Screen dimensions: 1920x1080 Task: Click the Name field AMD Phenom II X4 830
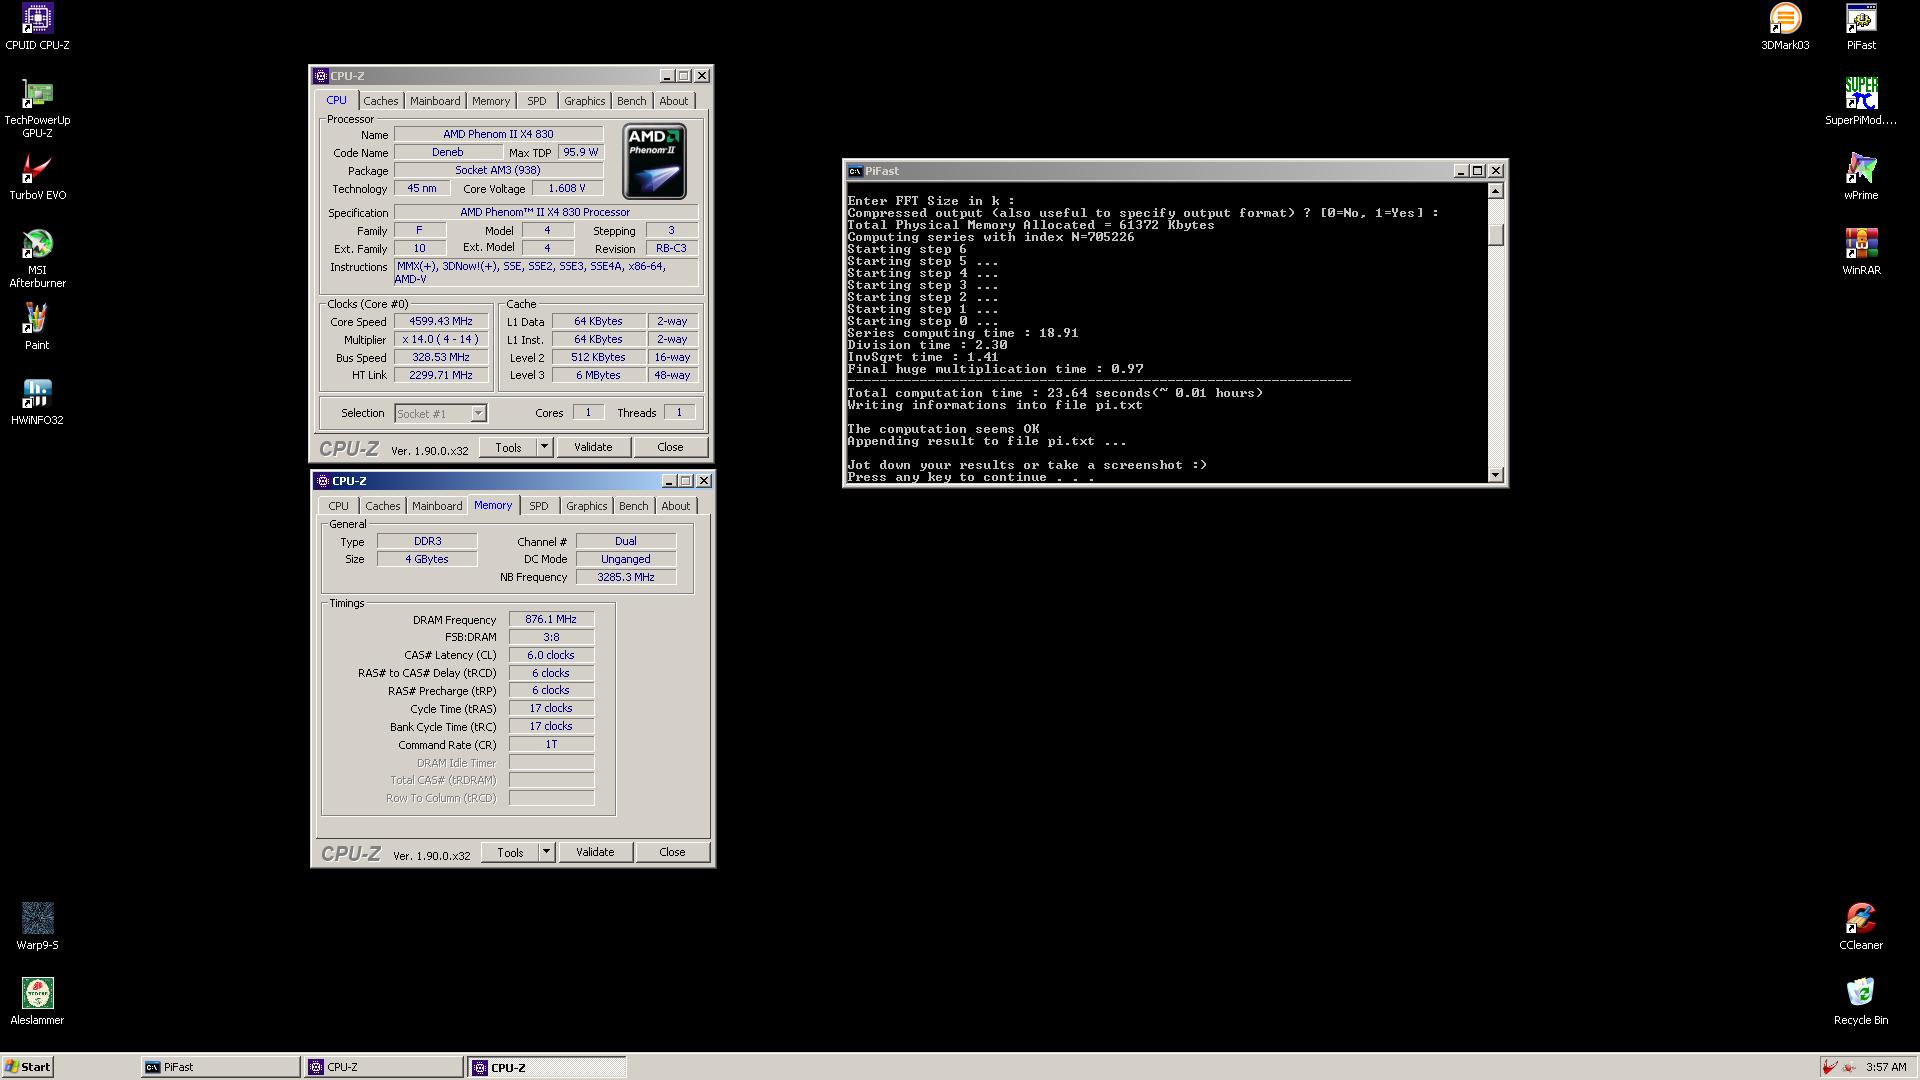coord(498,134)
